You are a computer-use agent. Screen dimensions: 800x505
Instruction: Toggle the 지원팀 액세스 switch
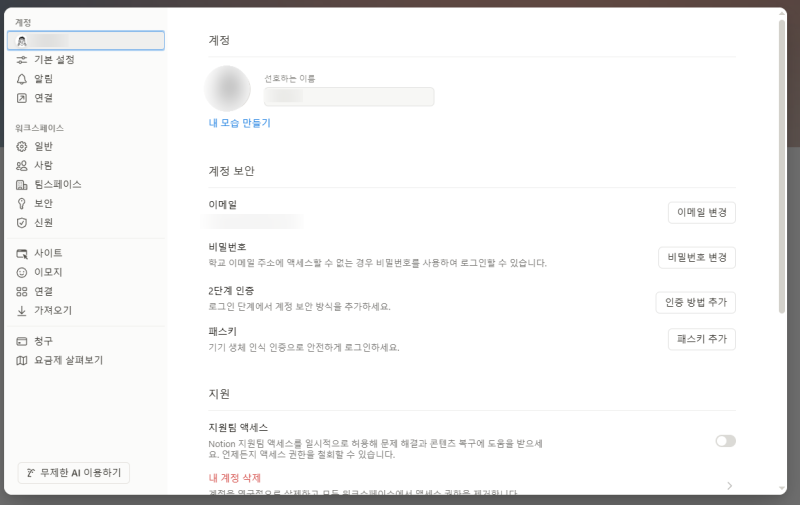click(x=725, y=441)
